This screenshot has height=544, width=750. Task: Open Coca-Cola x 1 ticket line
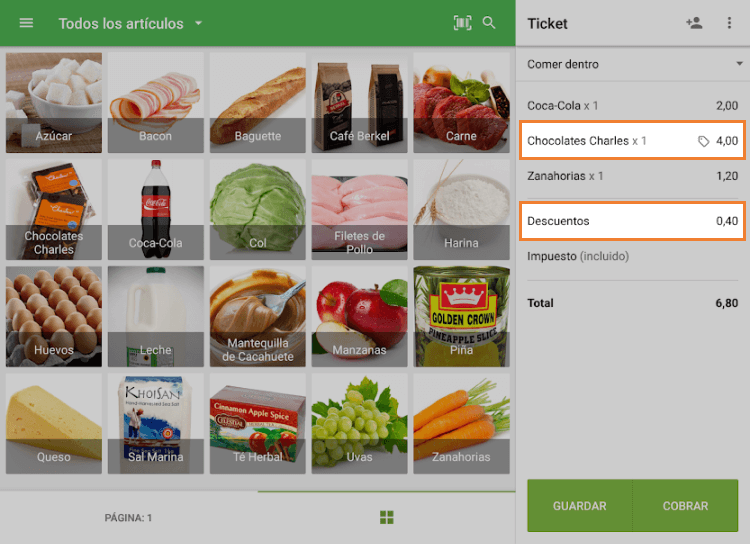(633, 105)
